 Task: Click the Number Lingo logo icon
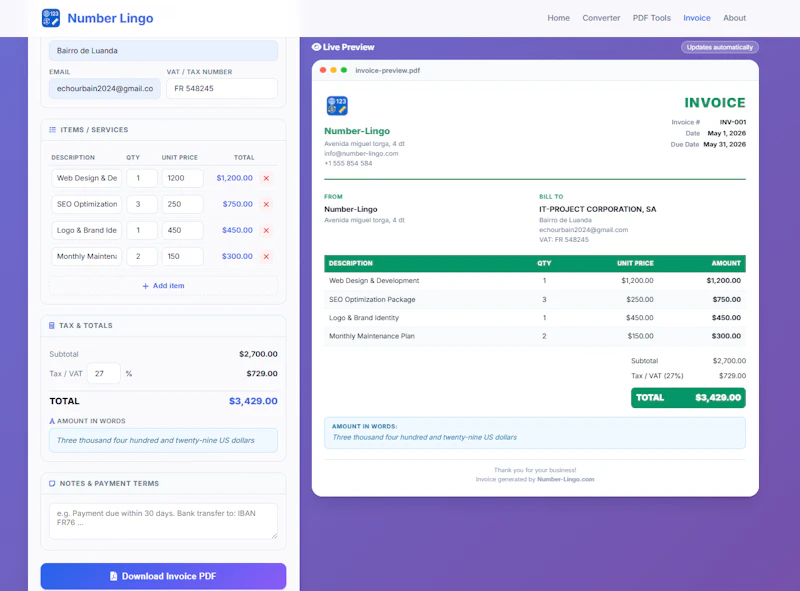51,18
